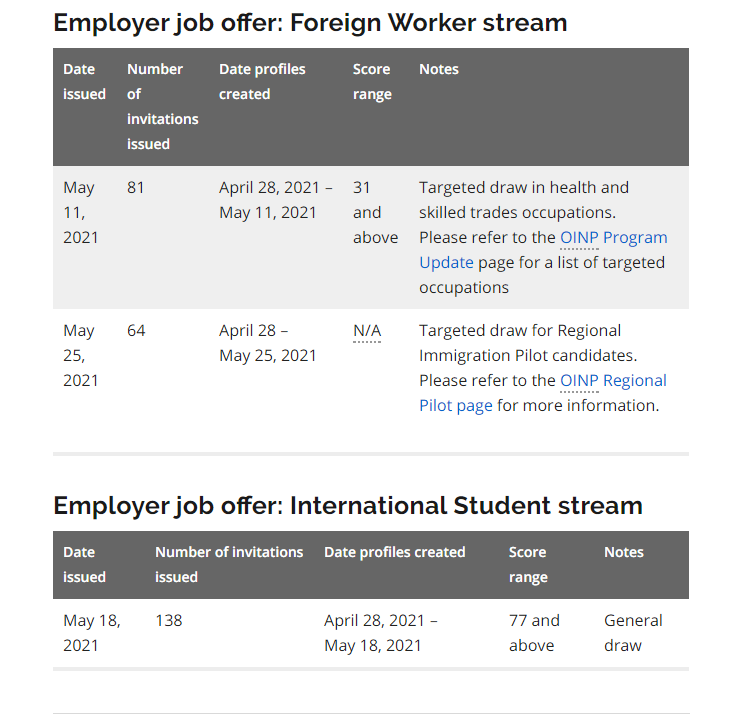Click the 81 invitations cell
Viewport: 743px width, 722px height.
136,188
